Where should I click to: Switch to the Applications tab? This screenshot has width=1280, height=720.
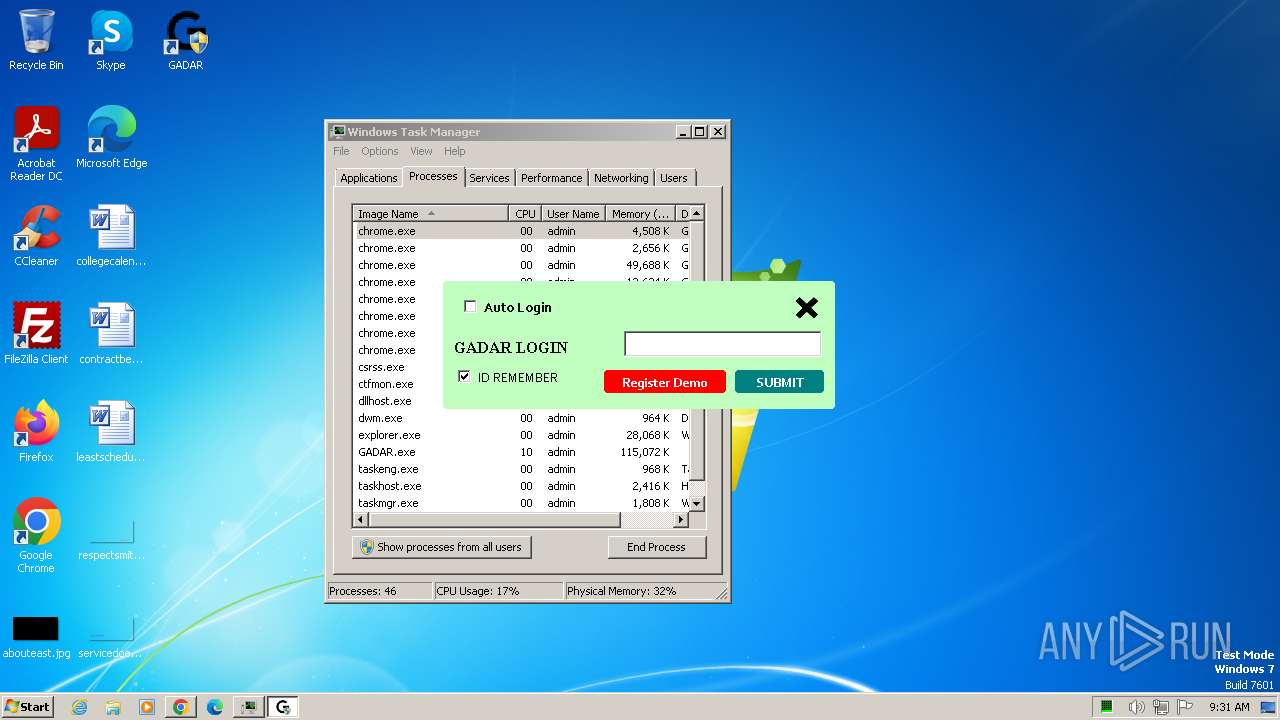click(x=369, y=178)
